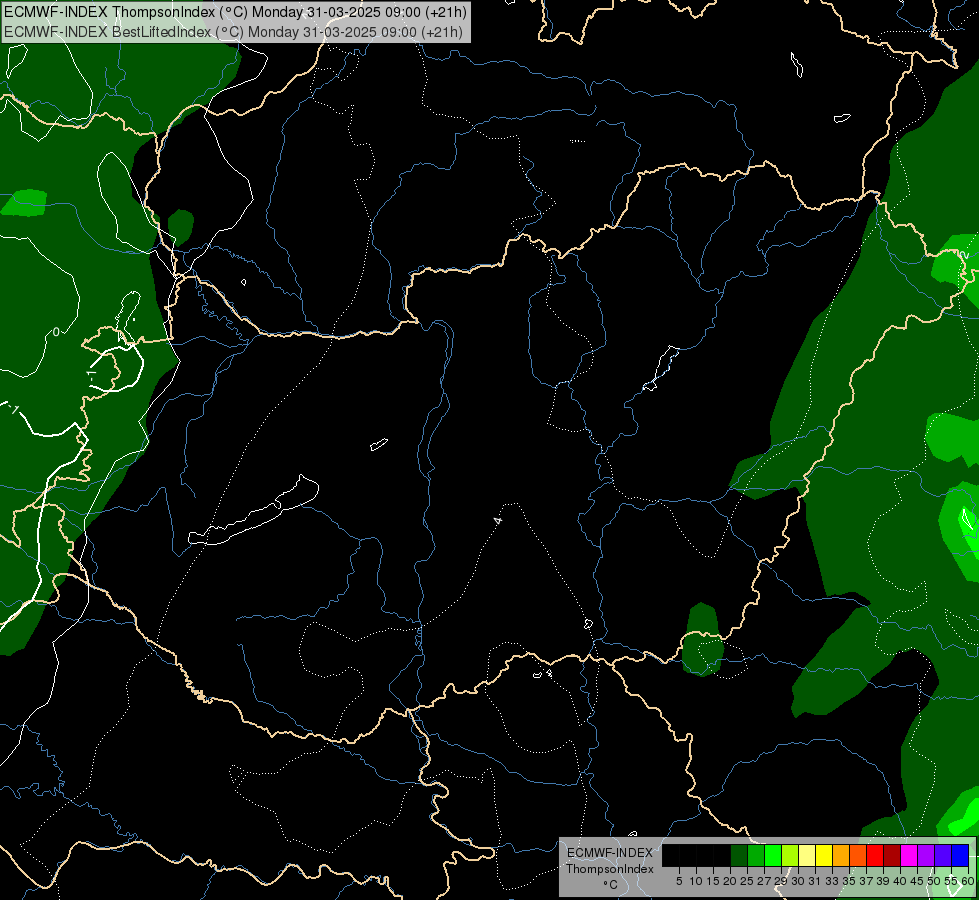The image size is (979, 900).
Task: Click the legend tick value '33'
Action: coord(832,881)
